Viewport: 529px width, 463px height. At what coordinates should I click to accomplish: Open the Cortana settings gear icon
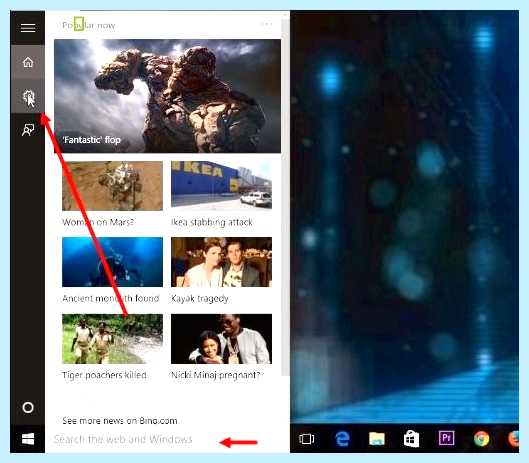click(x=28, y=97)
